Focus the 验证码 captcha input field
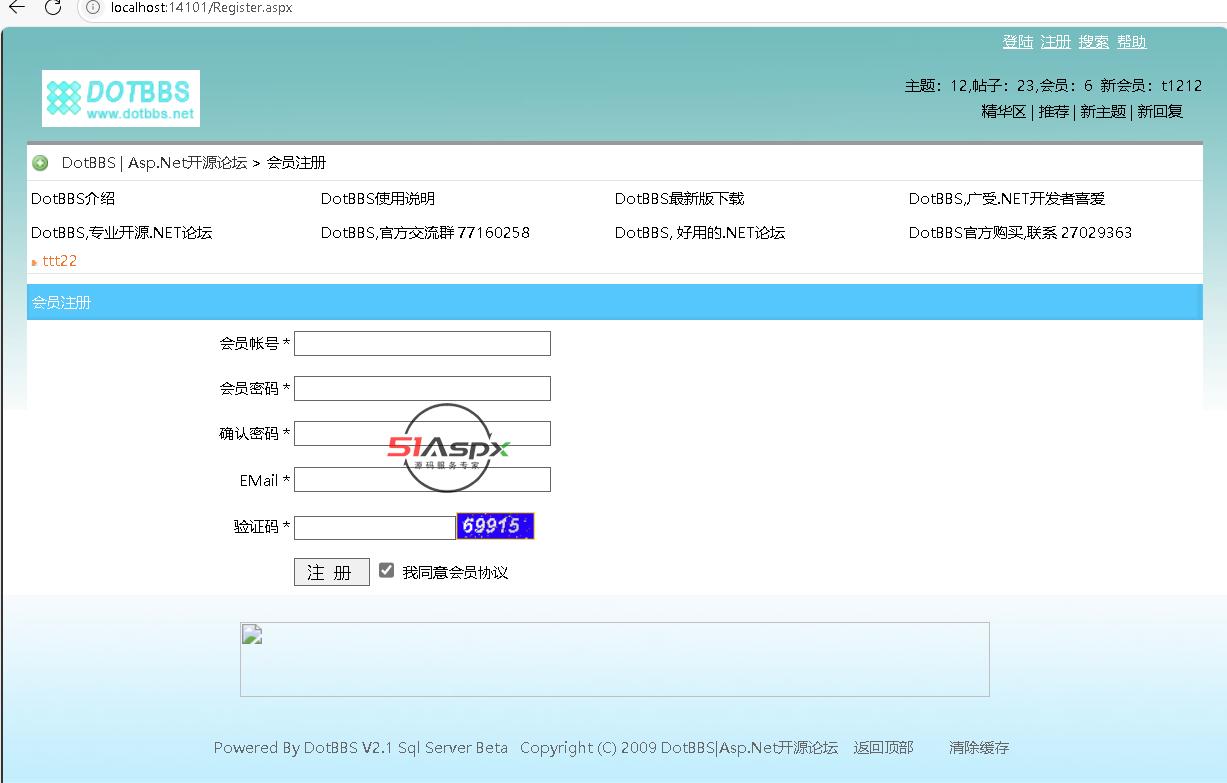This screenshot has width=1227, height=783. click(375, 527)
